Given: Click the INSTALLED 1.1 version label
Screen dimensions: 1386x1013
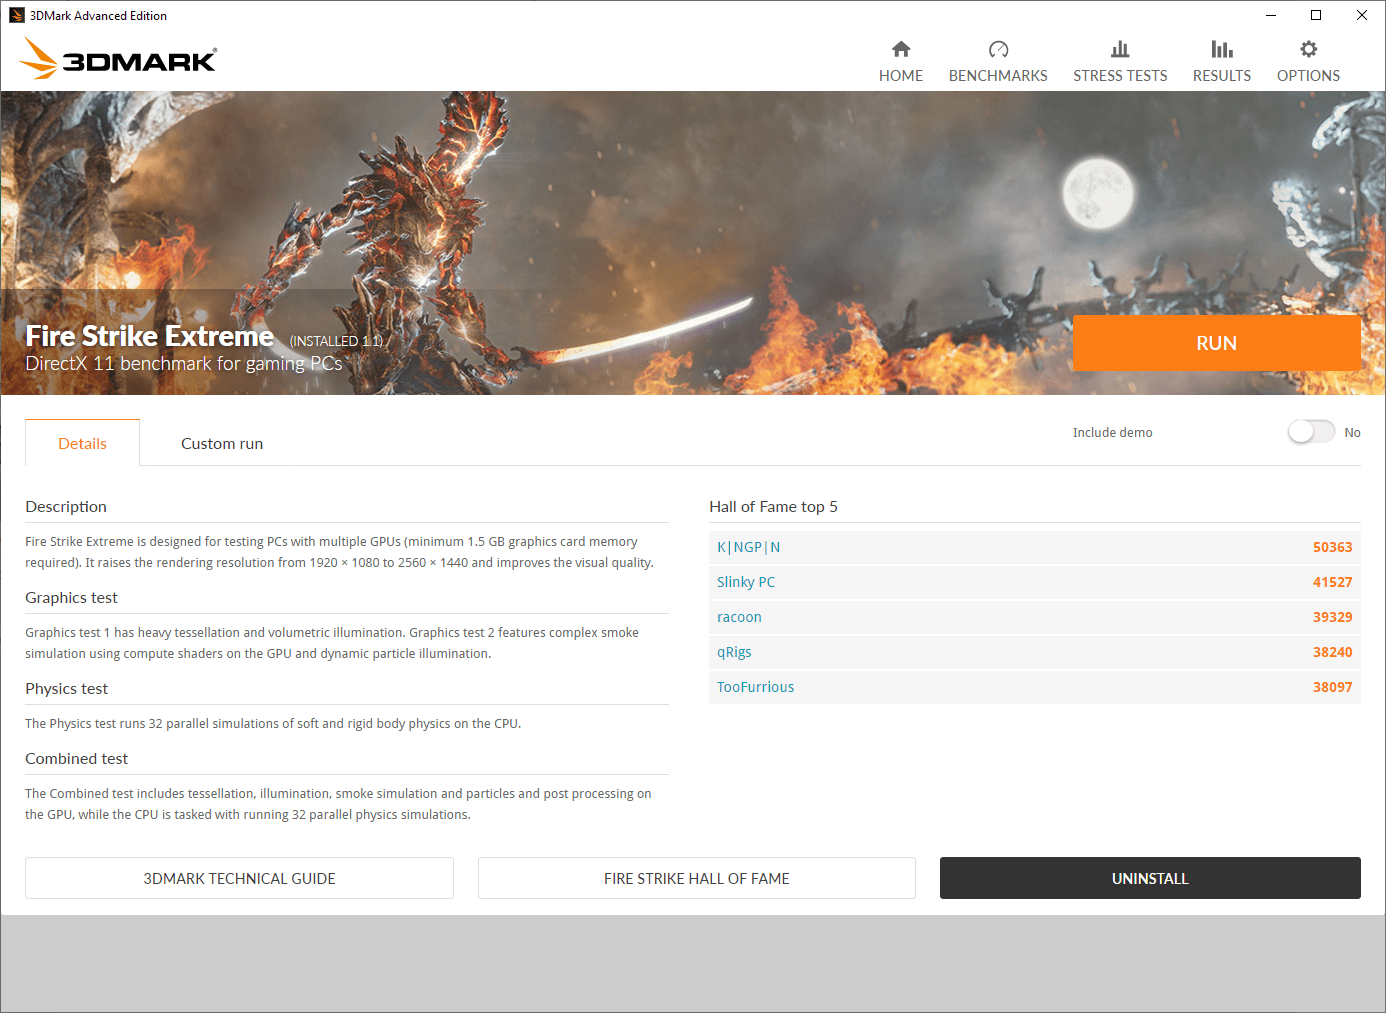Looking at the screenshot, I should pos(336,341).
